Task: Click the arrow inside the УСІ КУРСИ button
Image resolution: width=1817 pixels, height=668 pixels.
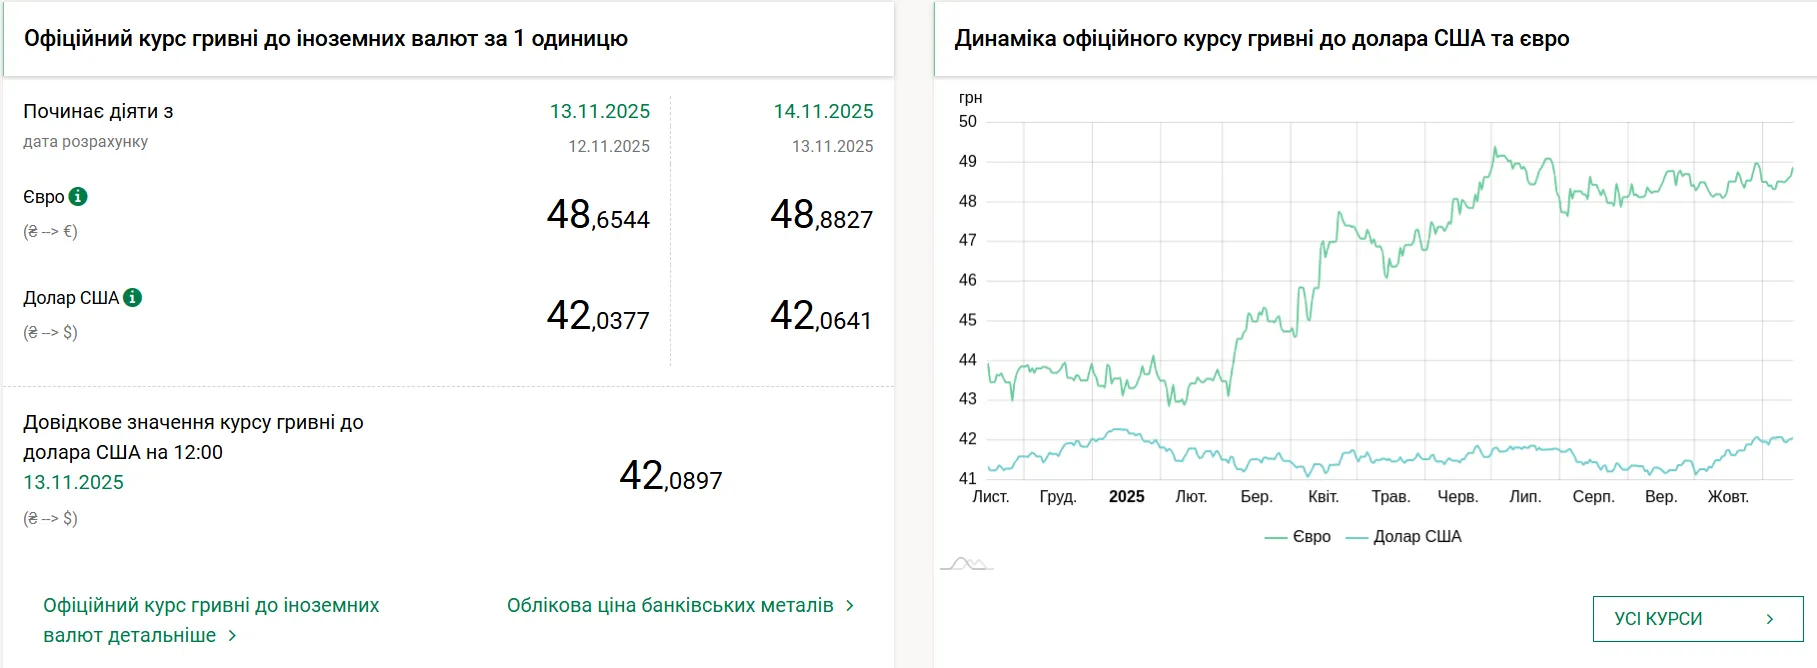Action: [1769, 619]
